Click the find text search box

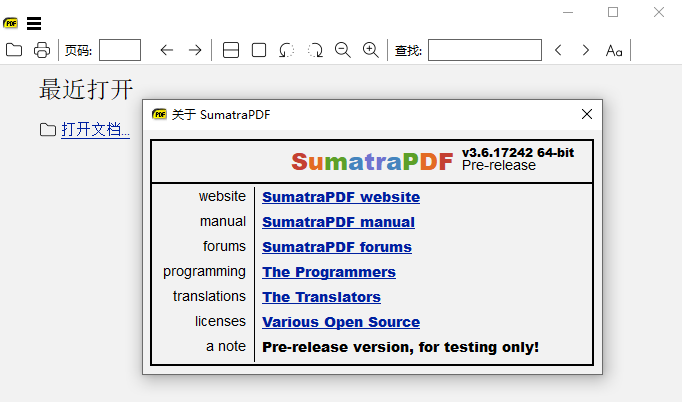point(485,50)
